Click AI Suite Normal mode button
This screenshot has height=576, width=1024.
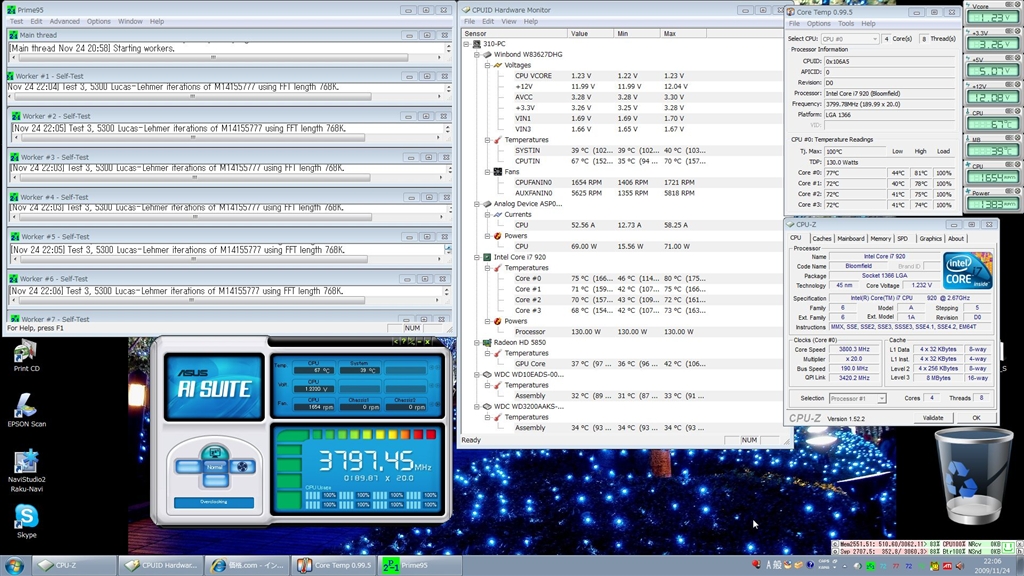[x=215, y=467]
